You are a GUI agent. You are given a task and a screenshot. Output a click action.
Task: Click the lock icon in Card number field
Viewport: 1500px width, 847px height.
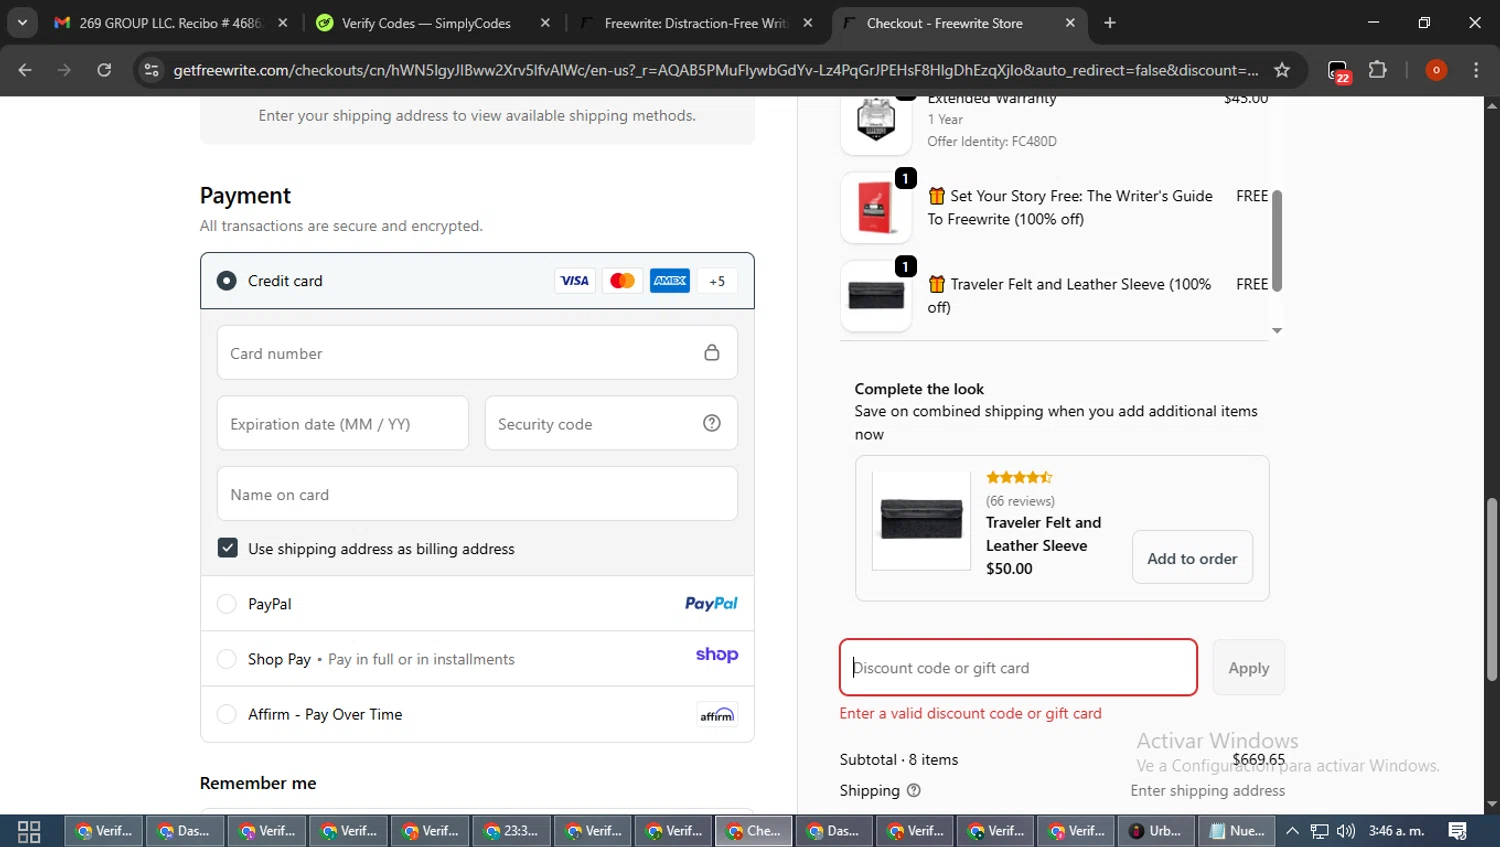pos(712,353)
